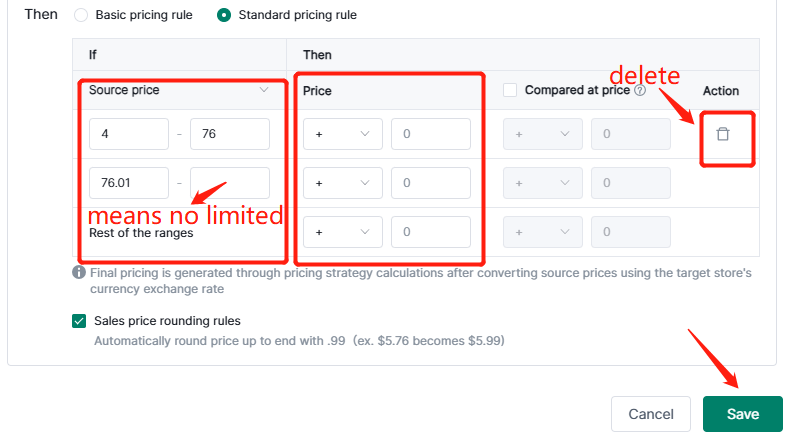This screenshot has height=435, width=797.
Task: Click the price value field in second row
Action: (x=431, y=183)
